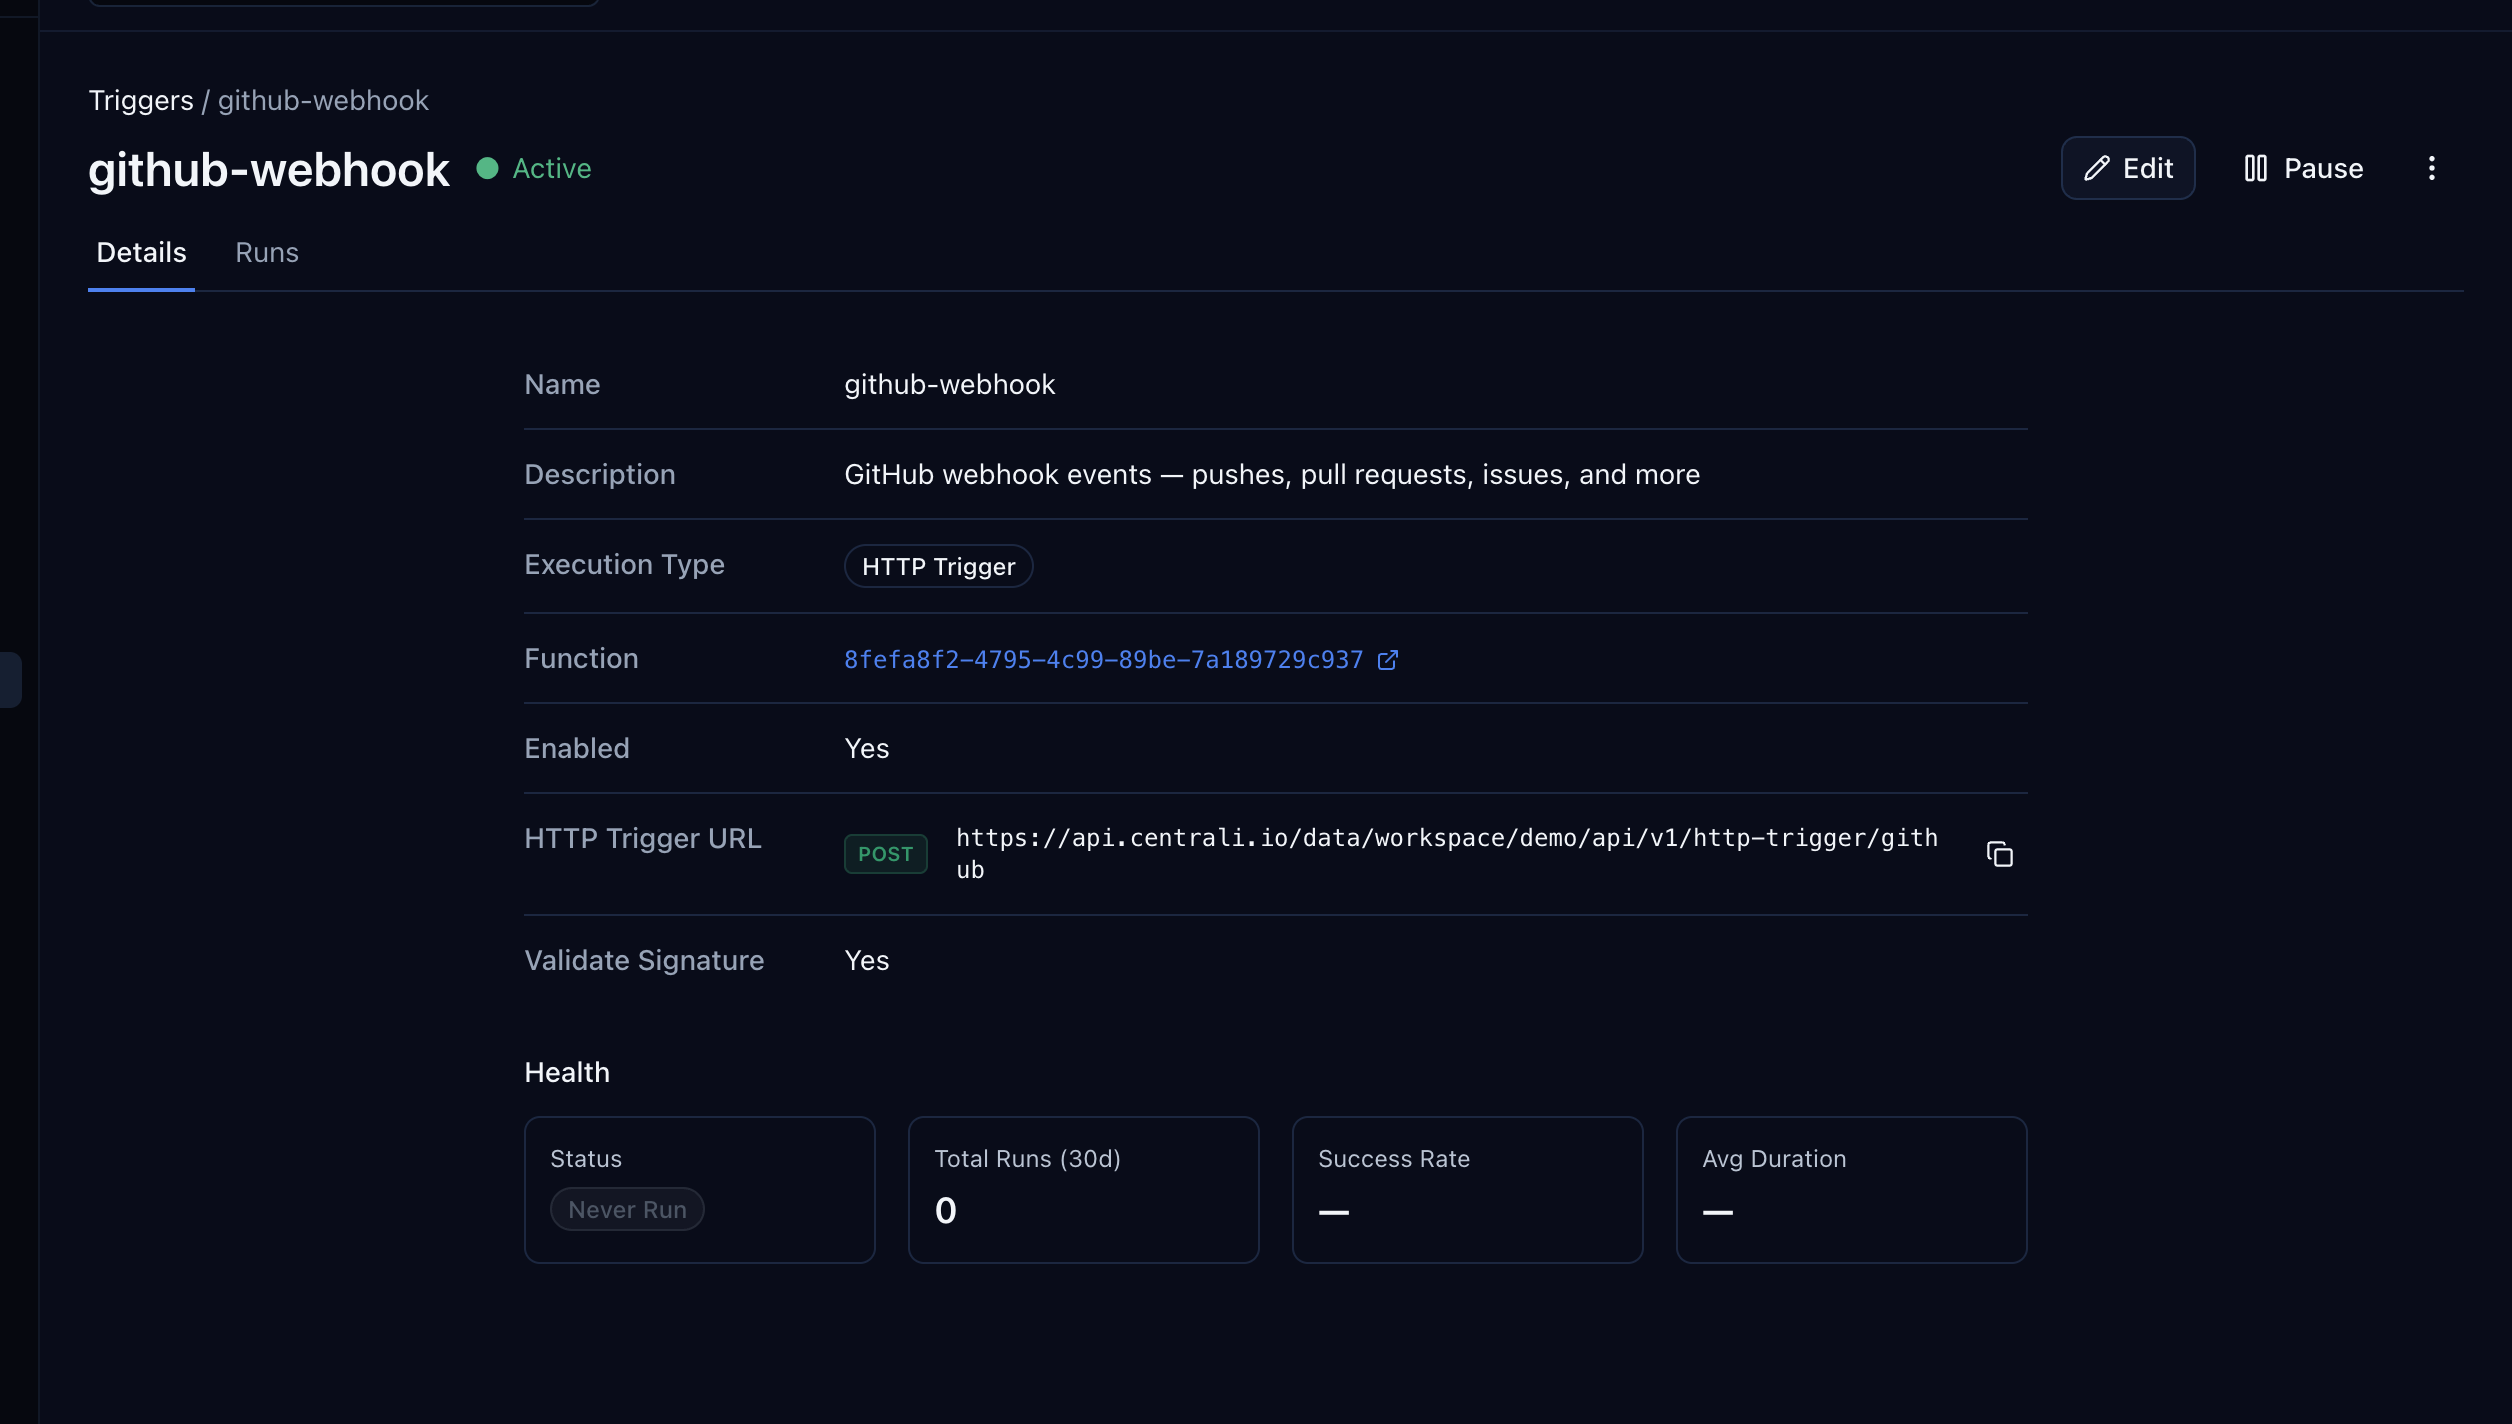Click the external link icon beside the function ID

(1388, 659)
